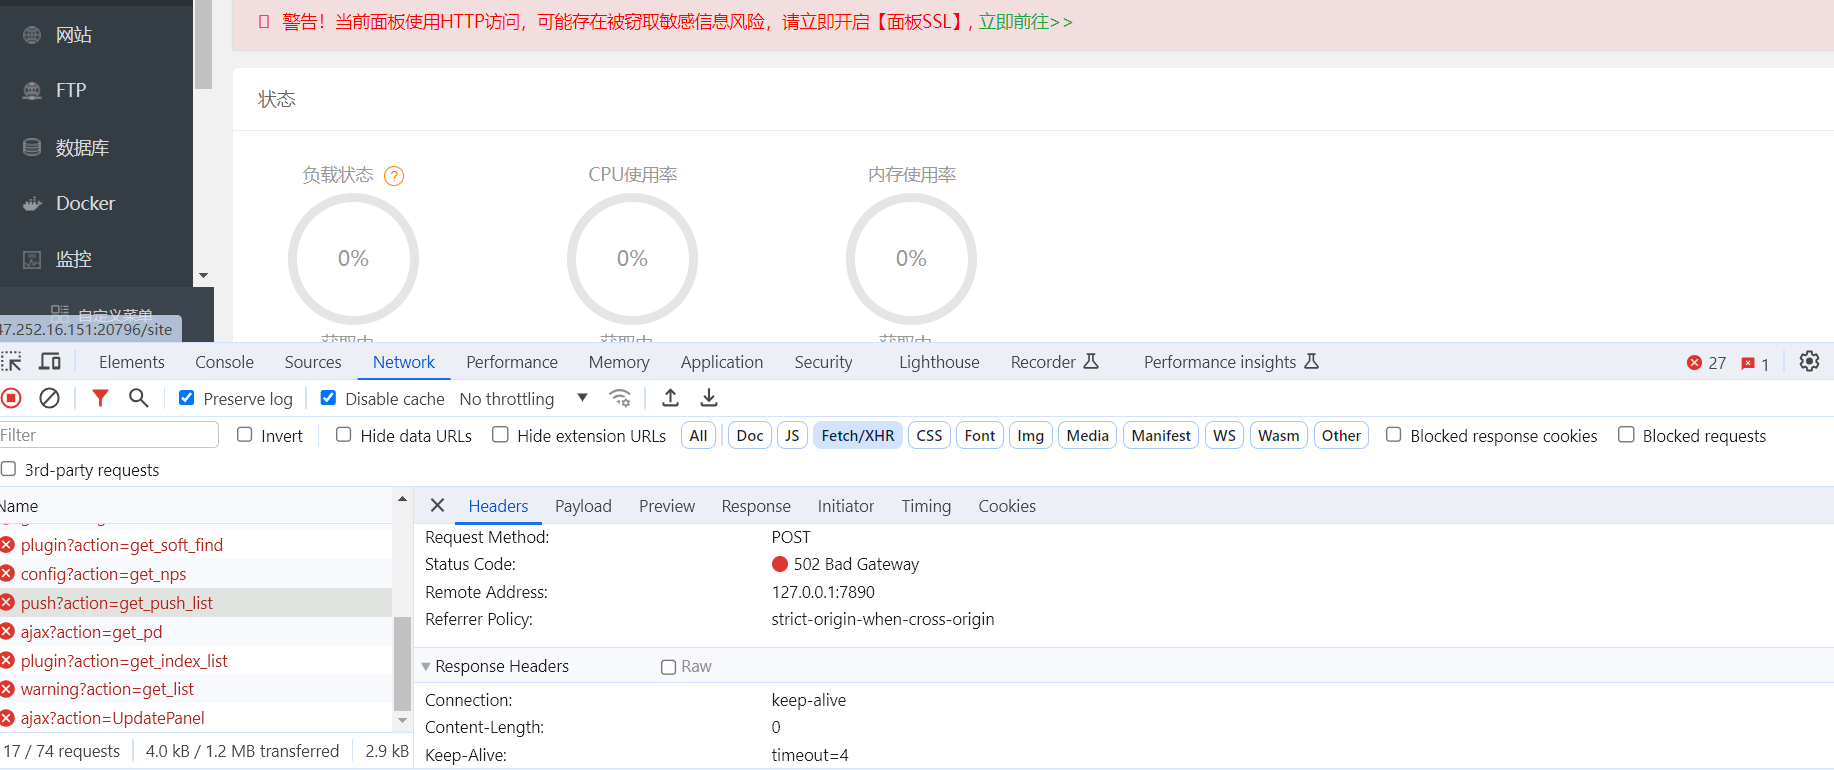Click the sidebar vertical scrollbar thumb

203,45
